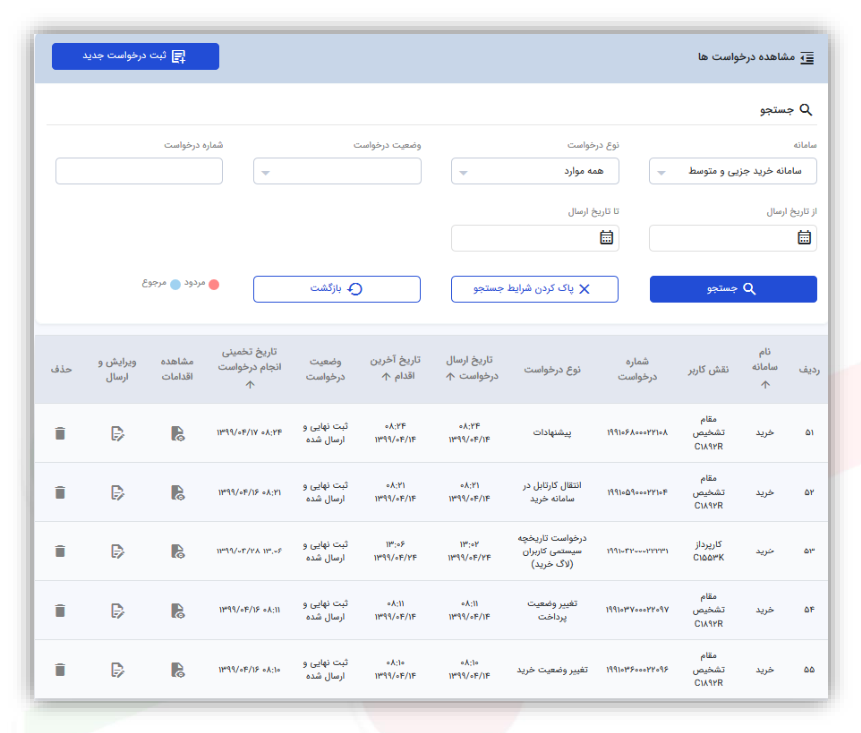Open calendar for تا تاریخ ارسال
This screenshot has width=861, height=733.
point(606,238)
